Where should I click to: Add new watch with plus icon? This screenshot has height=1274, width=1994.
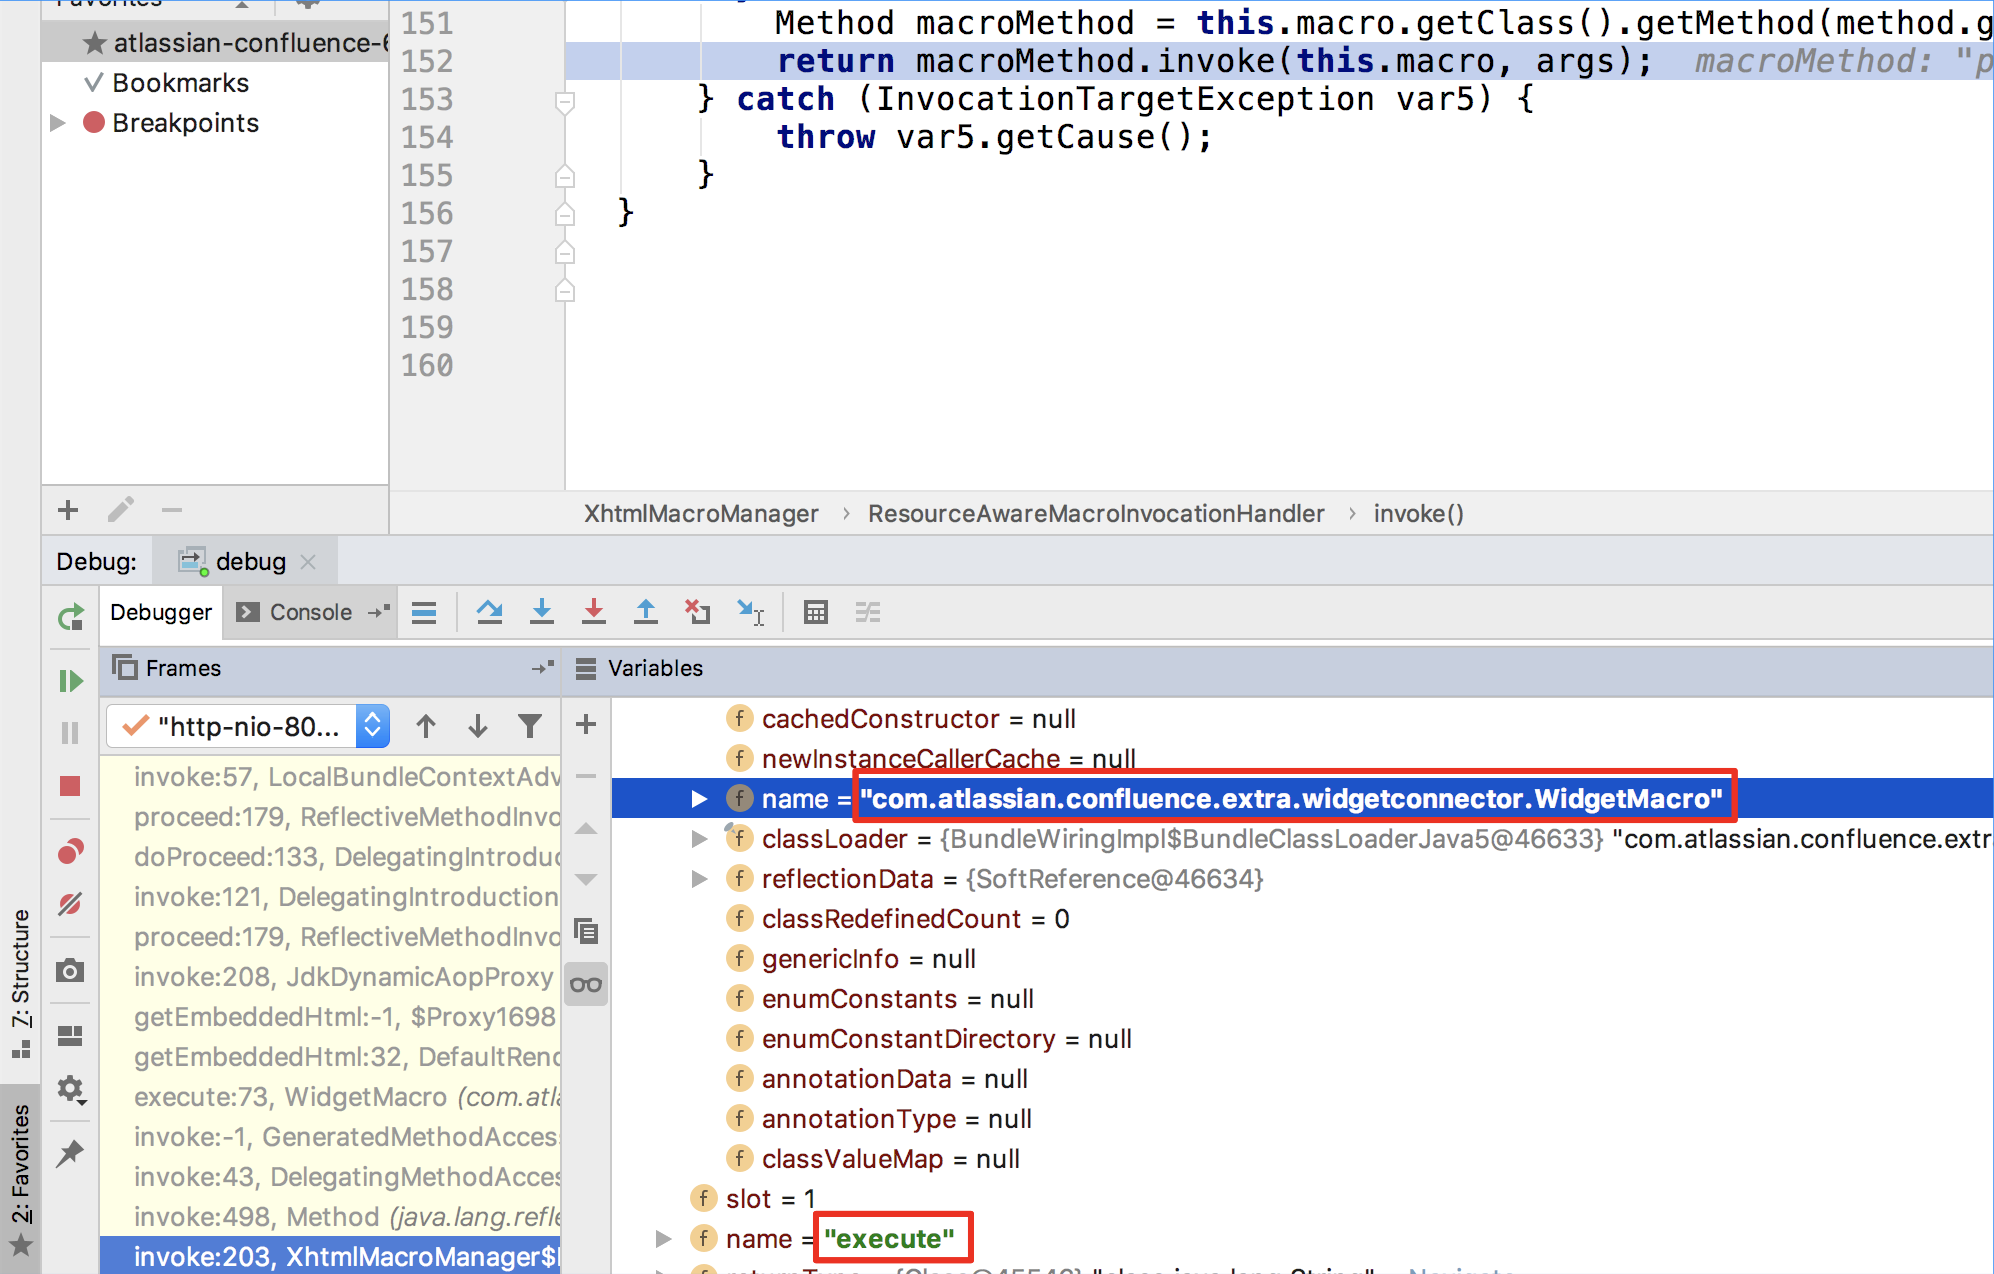point(586,724)
